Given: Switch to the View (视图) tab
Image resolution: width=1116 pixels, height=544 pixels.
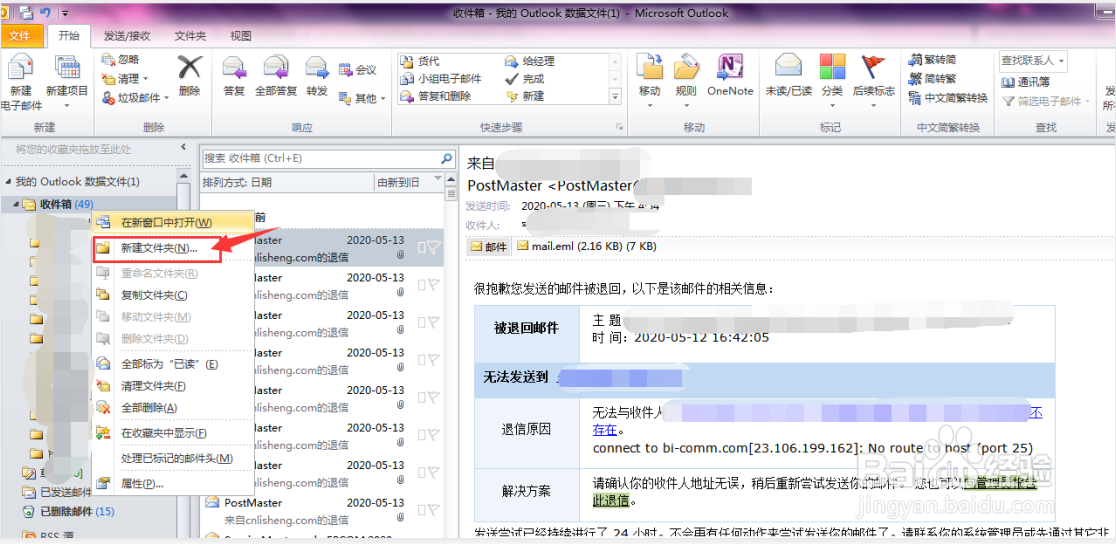Looking at the screenshot, I should click(x=241, y=36).
